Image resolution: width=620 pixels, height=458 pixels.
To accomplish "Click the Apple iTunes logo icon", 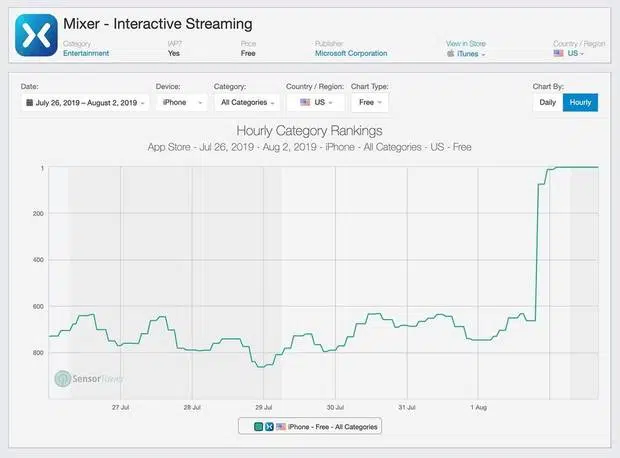I will [x=450, y=53].
